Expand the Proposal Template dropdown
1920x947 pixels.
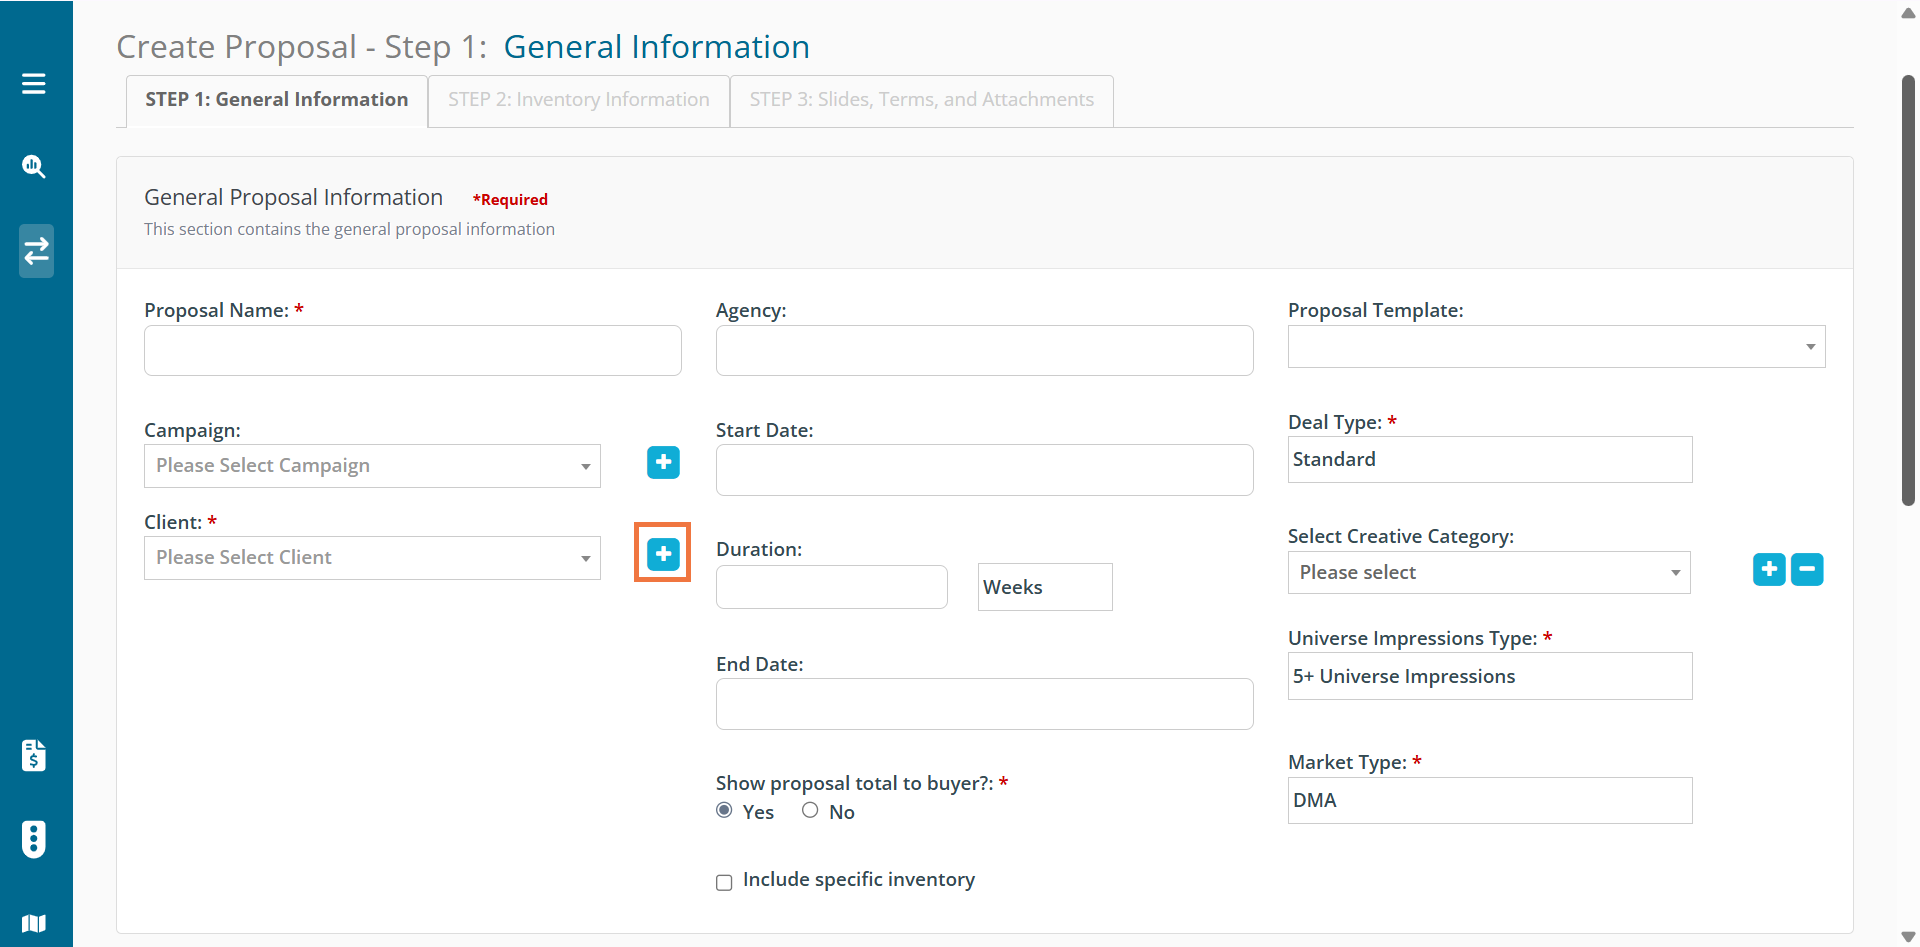1556,347
